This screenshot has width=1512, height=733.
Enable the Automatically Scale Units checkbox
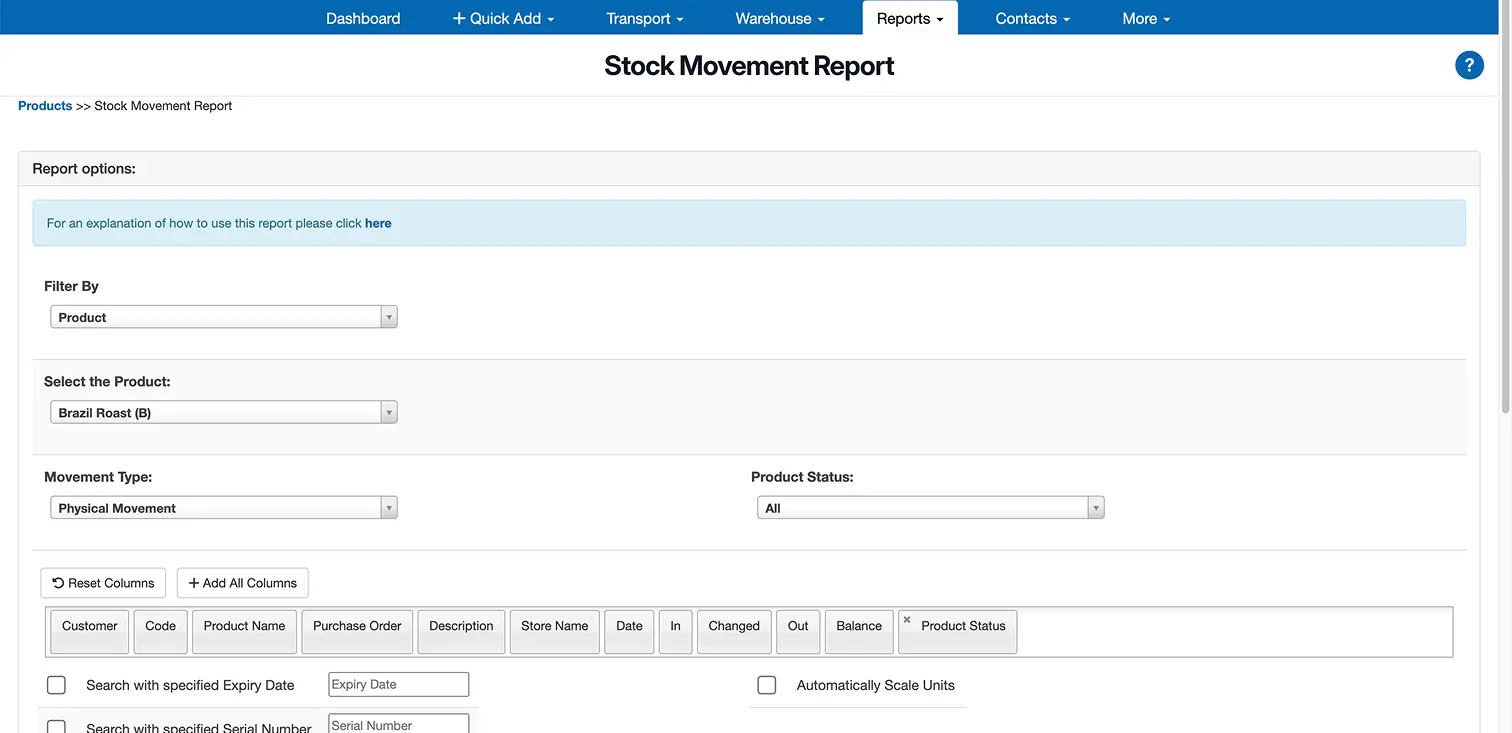tap(767, 685)
